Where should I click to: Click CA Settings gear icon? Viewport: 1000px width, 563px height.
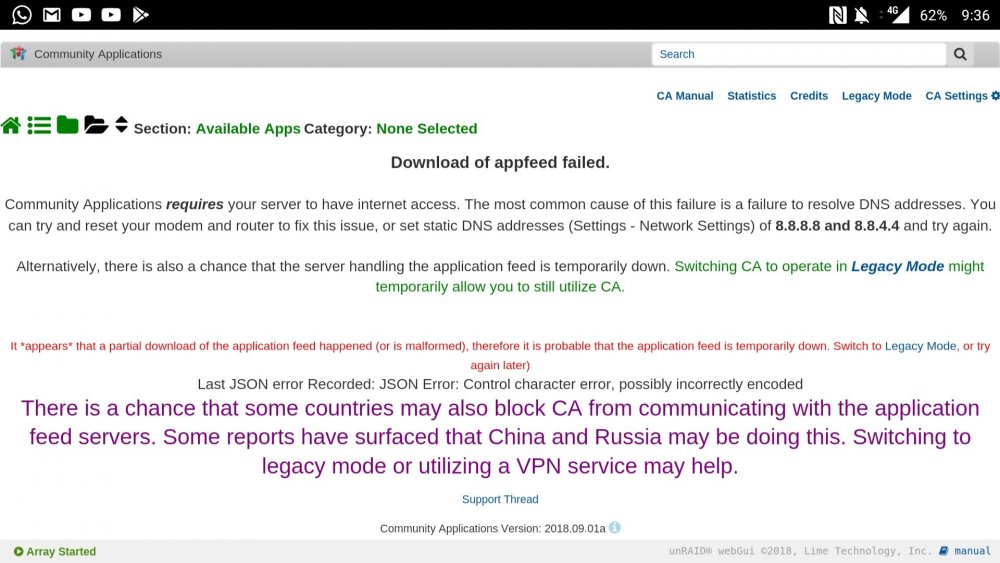[x=995, y=96]
